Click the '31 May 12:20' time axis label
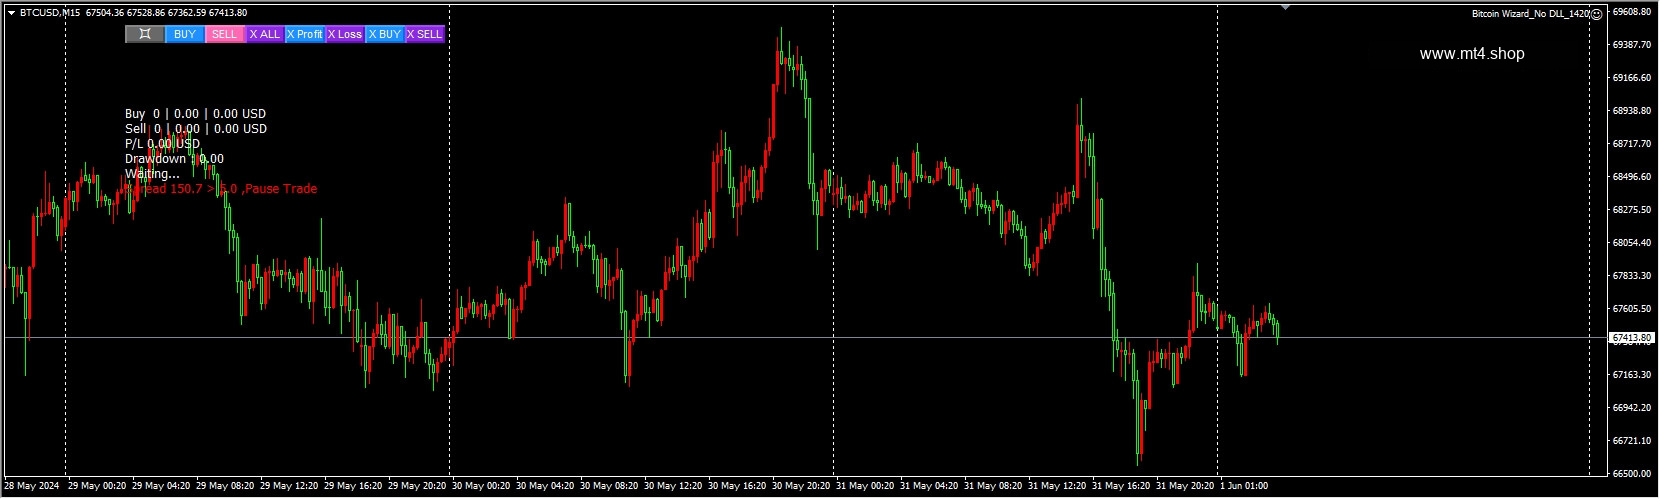Screen dimensions: 1660x499 click(x=1057, y=486)
